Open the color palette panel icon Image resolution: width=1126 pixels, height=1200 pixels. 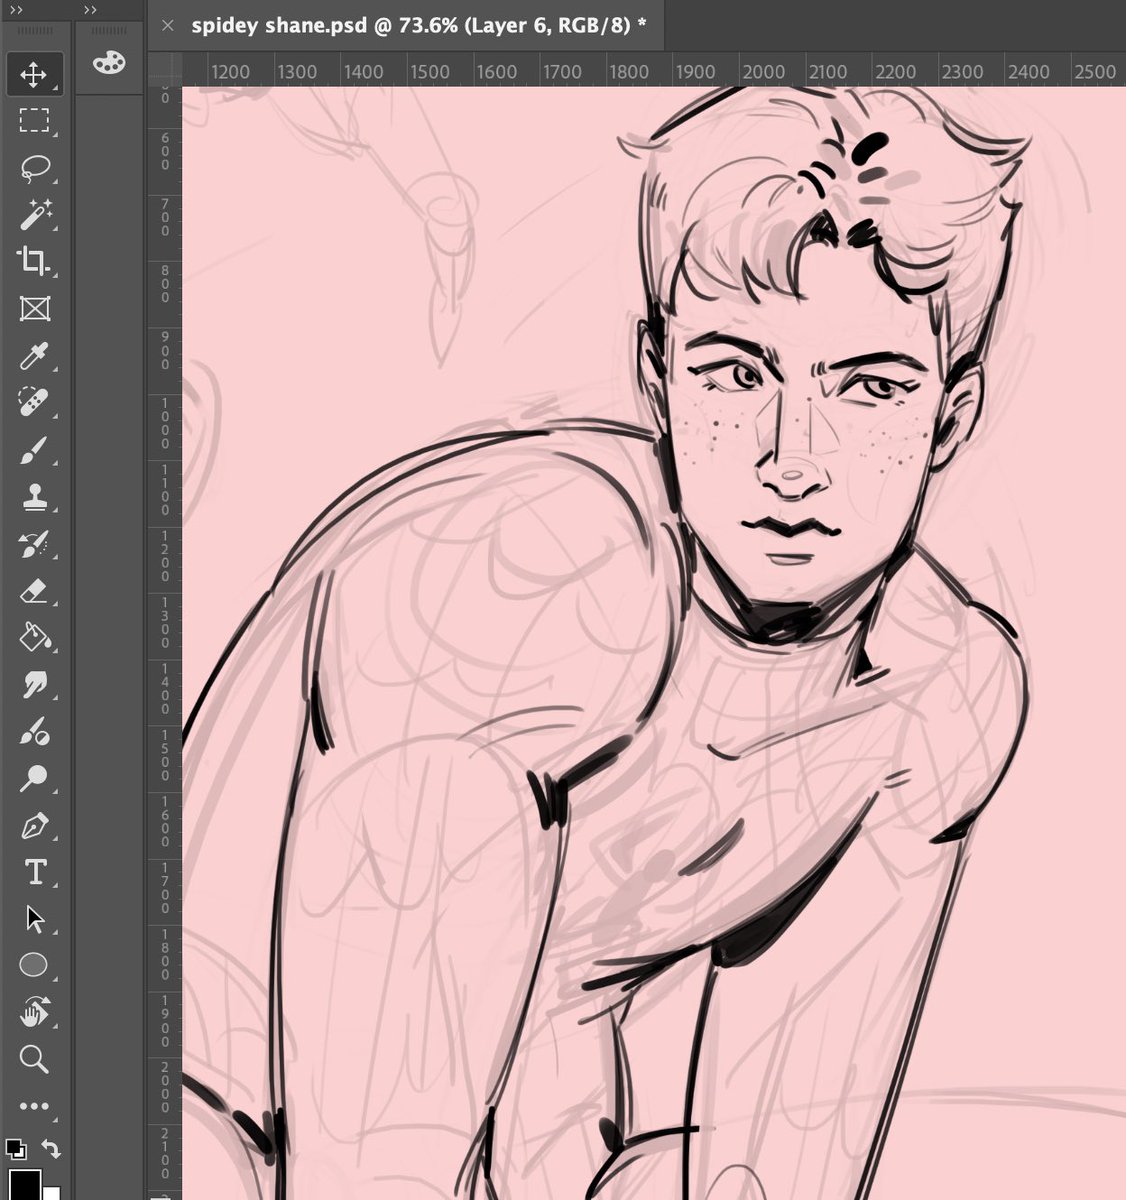pos(108,64)
